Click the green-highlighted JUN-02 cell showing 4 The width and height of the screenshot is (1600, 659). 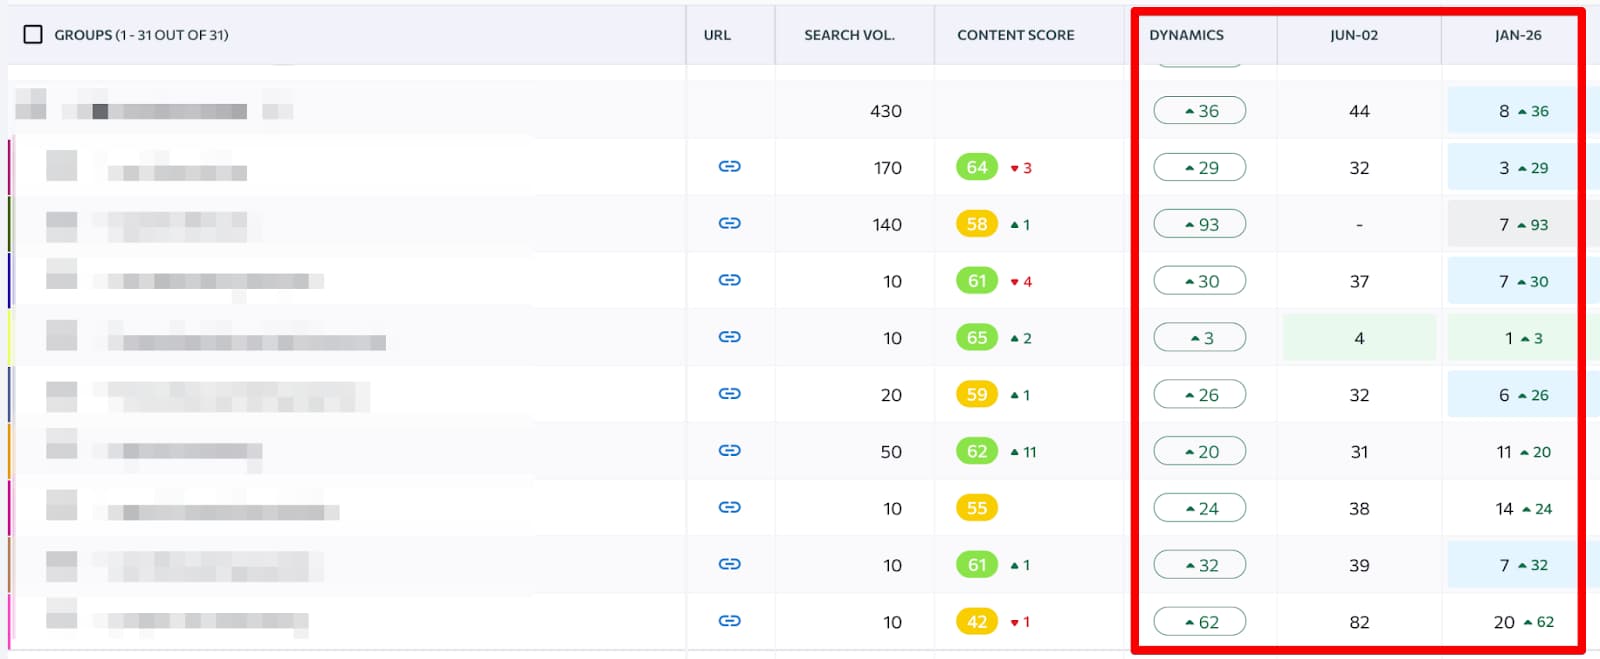coord(1358,338)
